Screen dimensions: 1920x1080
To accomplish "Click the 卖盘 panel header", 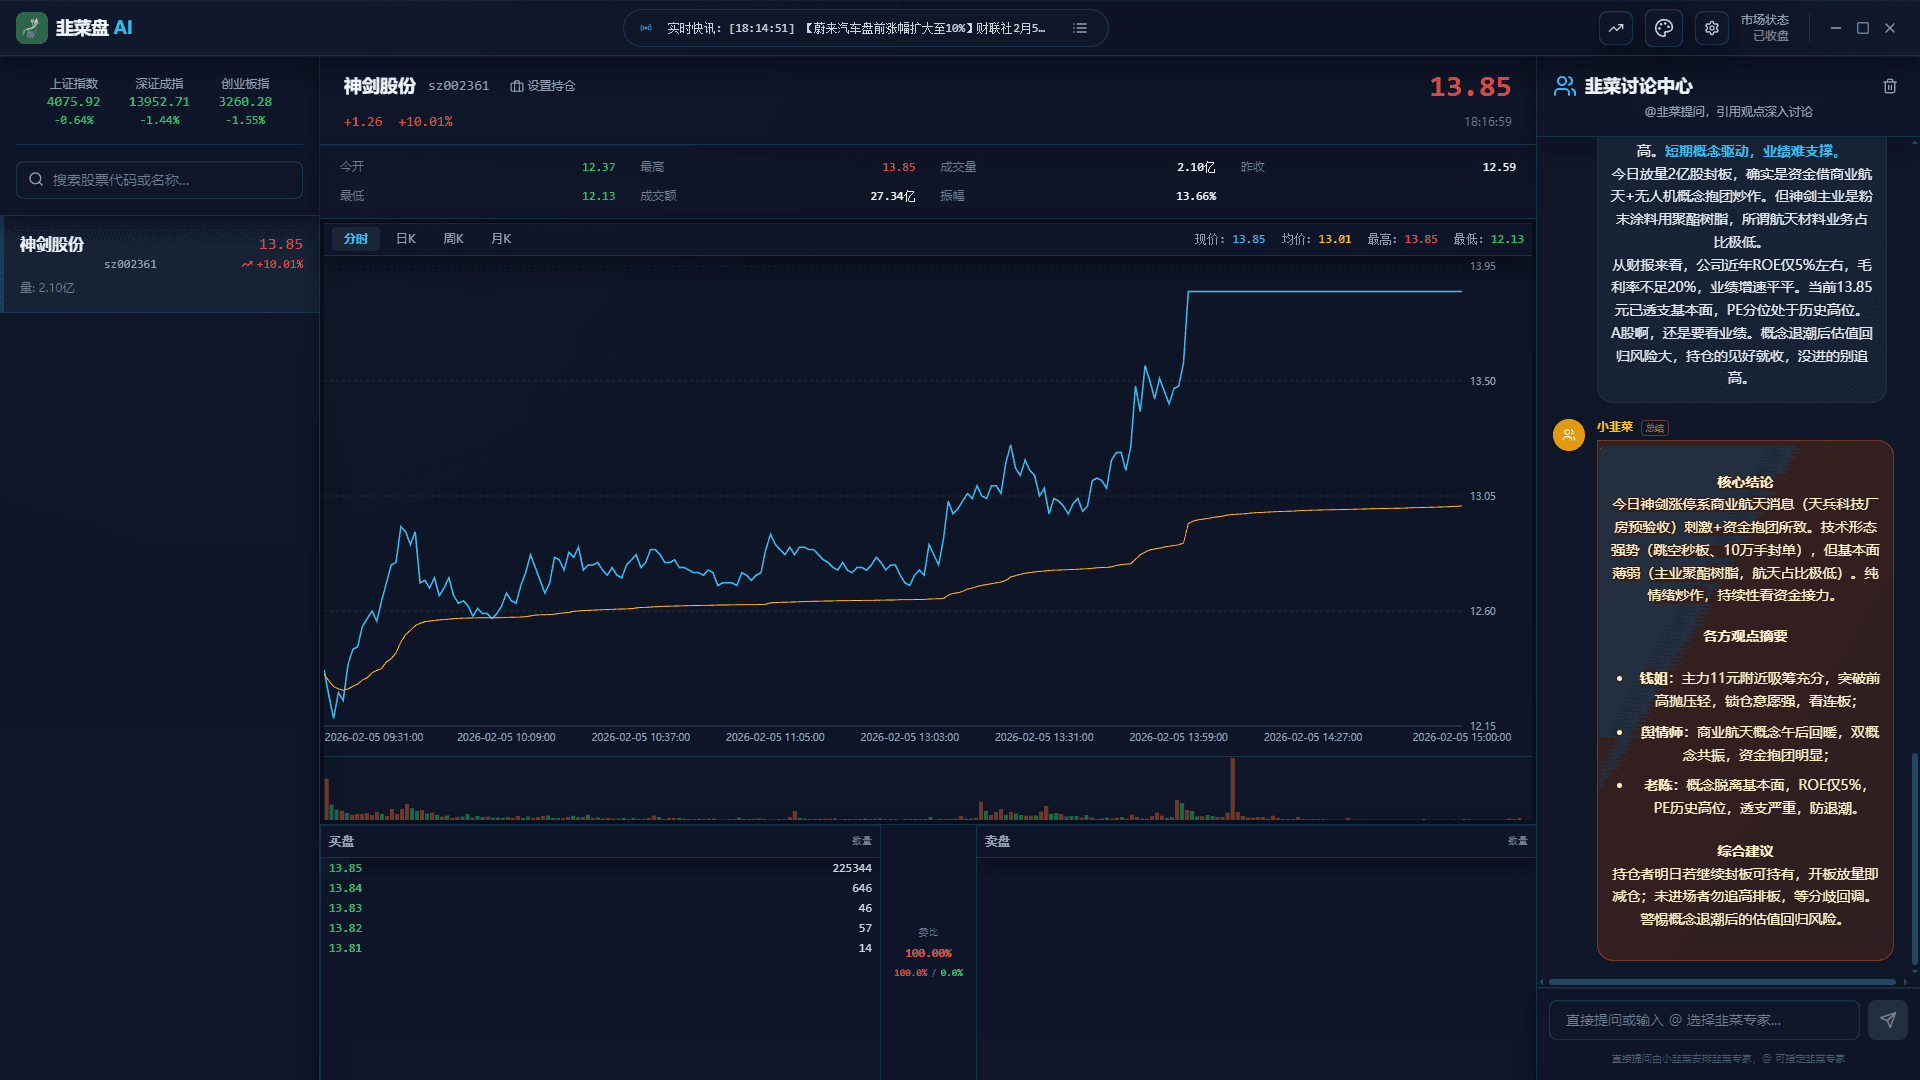I will (x=1256, y=841).
